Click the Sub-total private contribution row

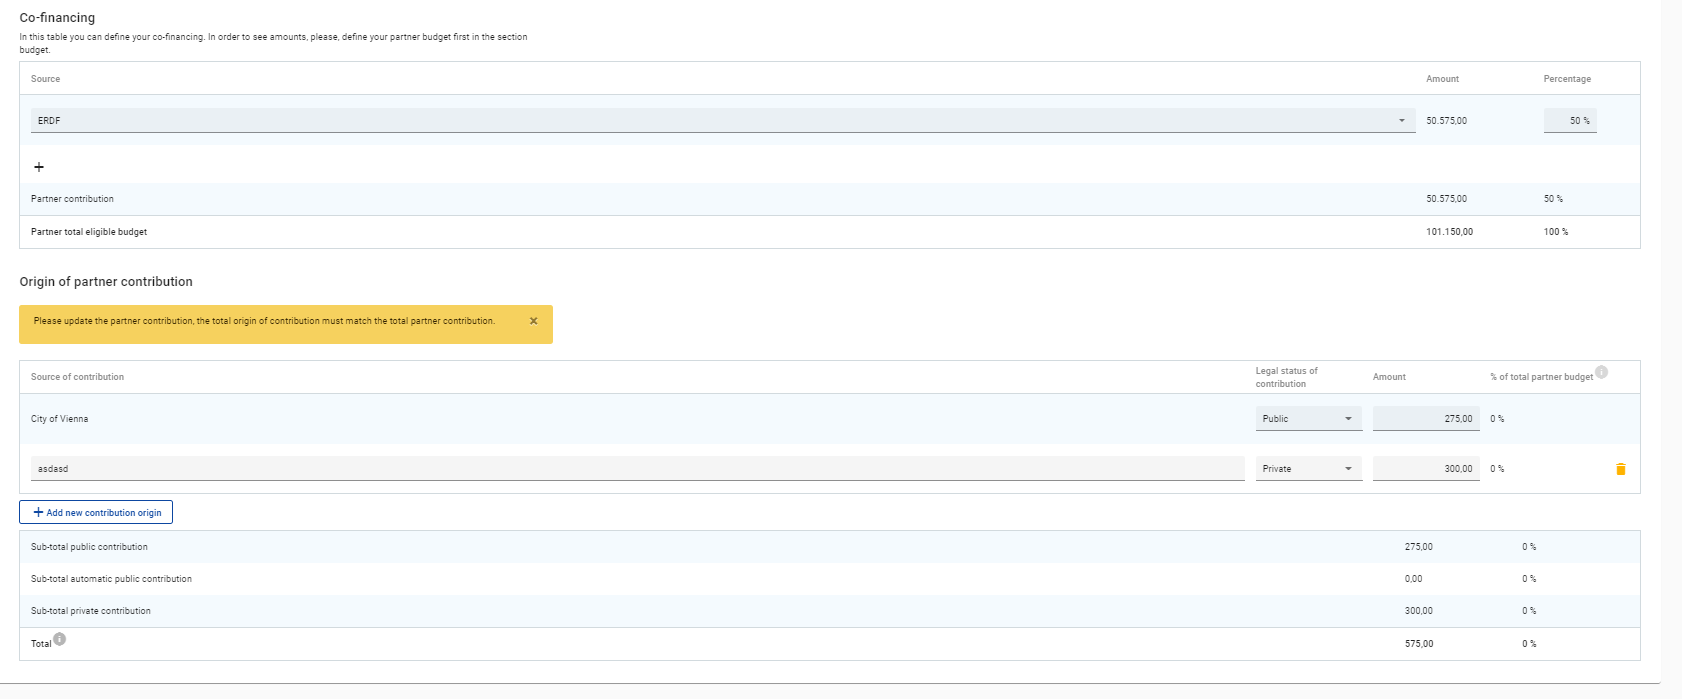pyautogui.click(x=91, y=611)
